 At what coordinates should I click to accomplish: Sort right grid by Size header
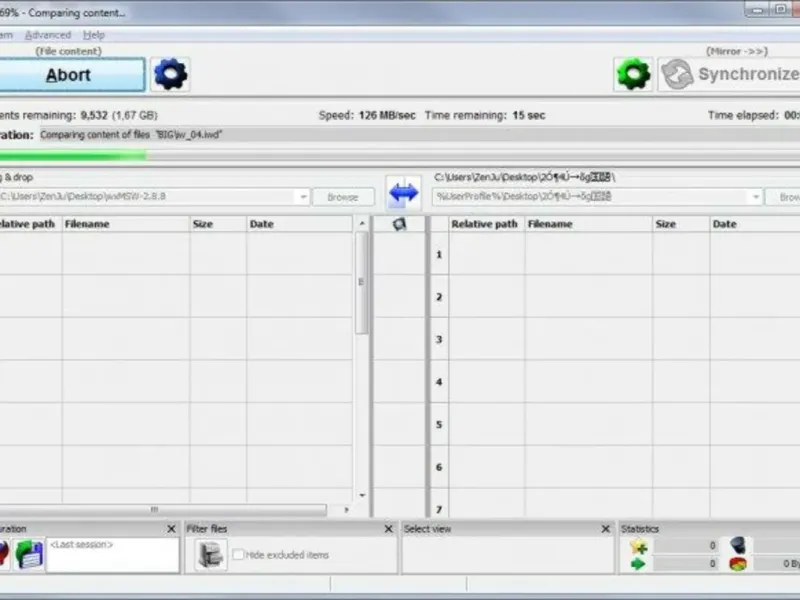click(x=681, y=224)
